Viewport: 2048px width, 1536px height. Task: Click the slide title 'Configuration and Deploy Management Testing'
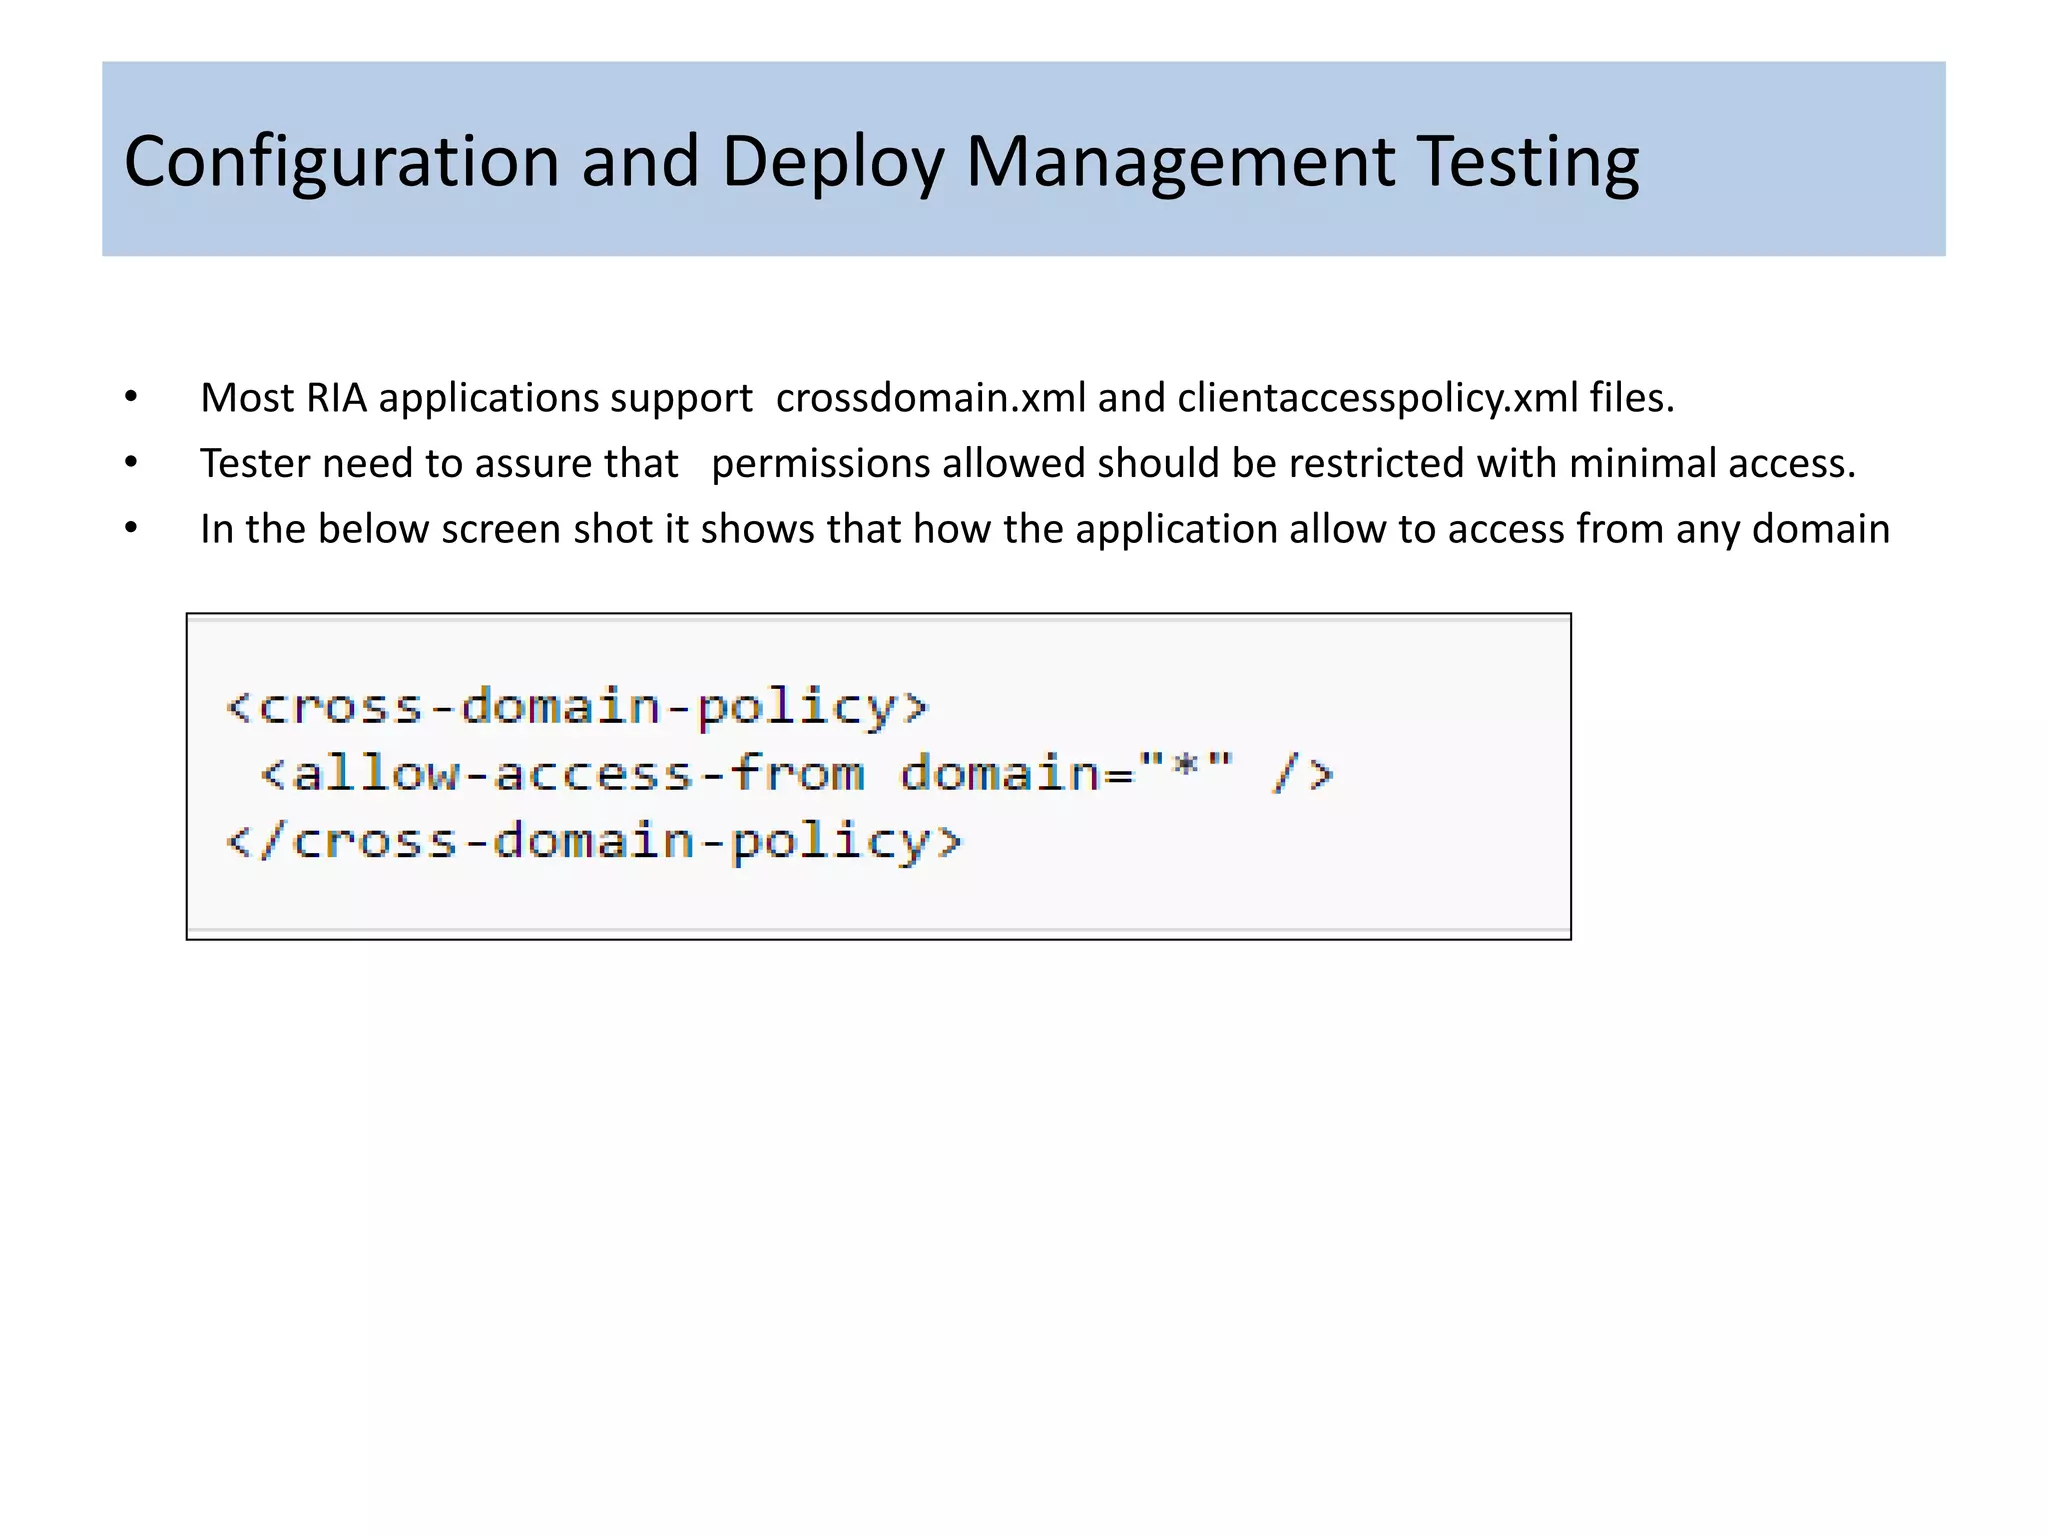881,161
